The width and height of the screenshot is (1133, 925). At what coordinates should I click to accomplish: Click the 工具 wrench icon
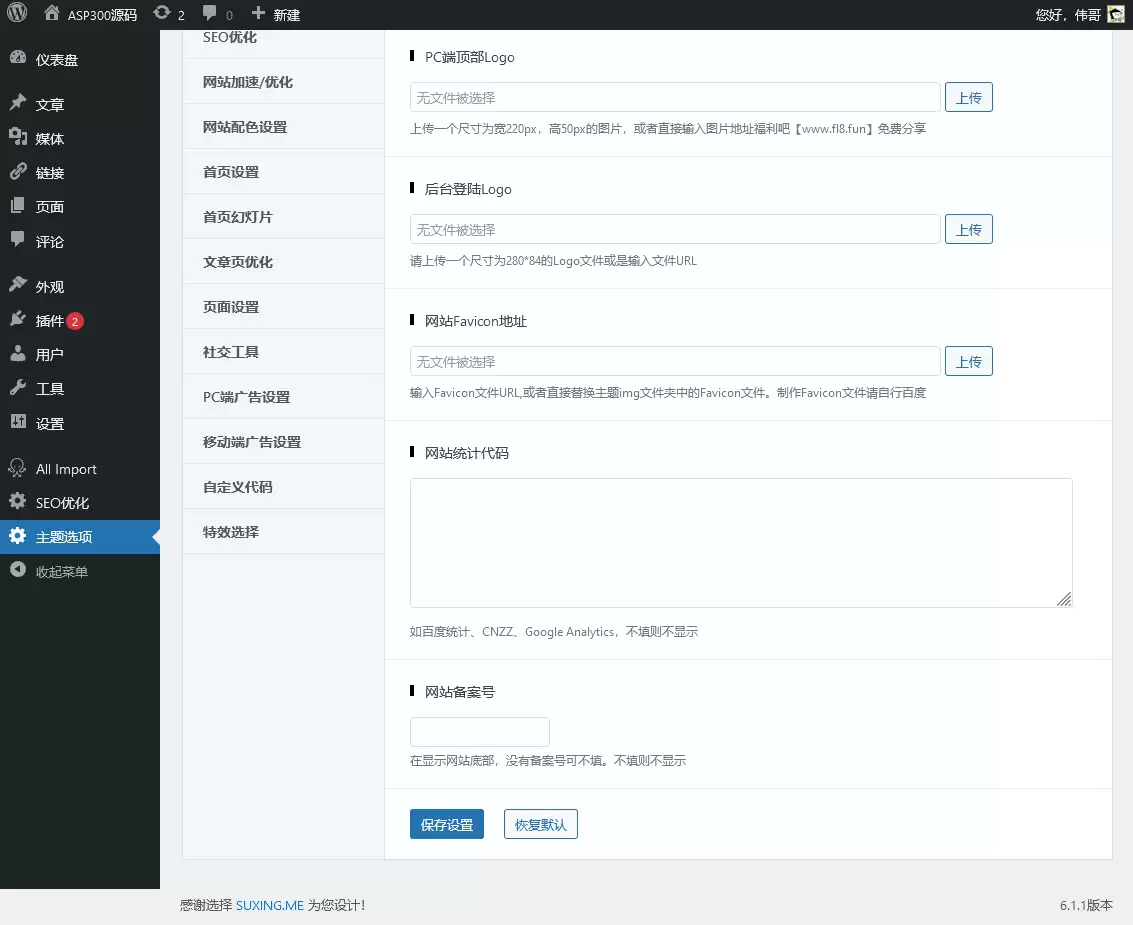point(18,387)
